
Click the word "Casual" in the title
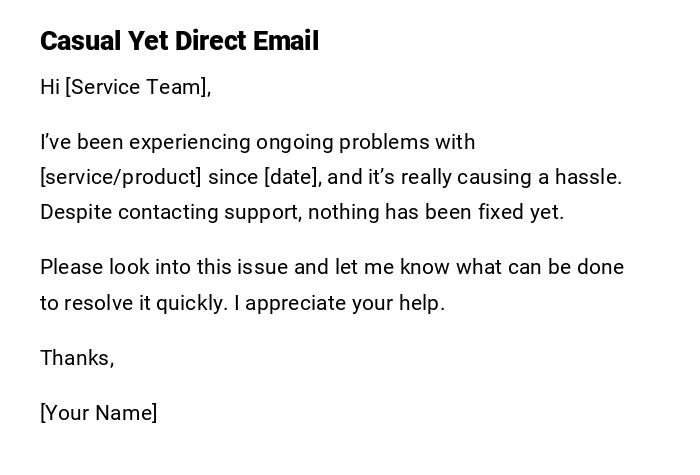[80, 41]
